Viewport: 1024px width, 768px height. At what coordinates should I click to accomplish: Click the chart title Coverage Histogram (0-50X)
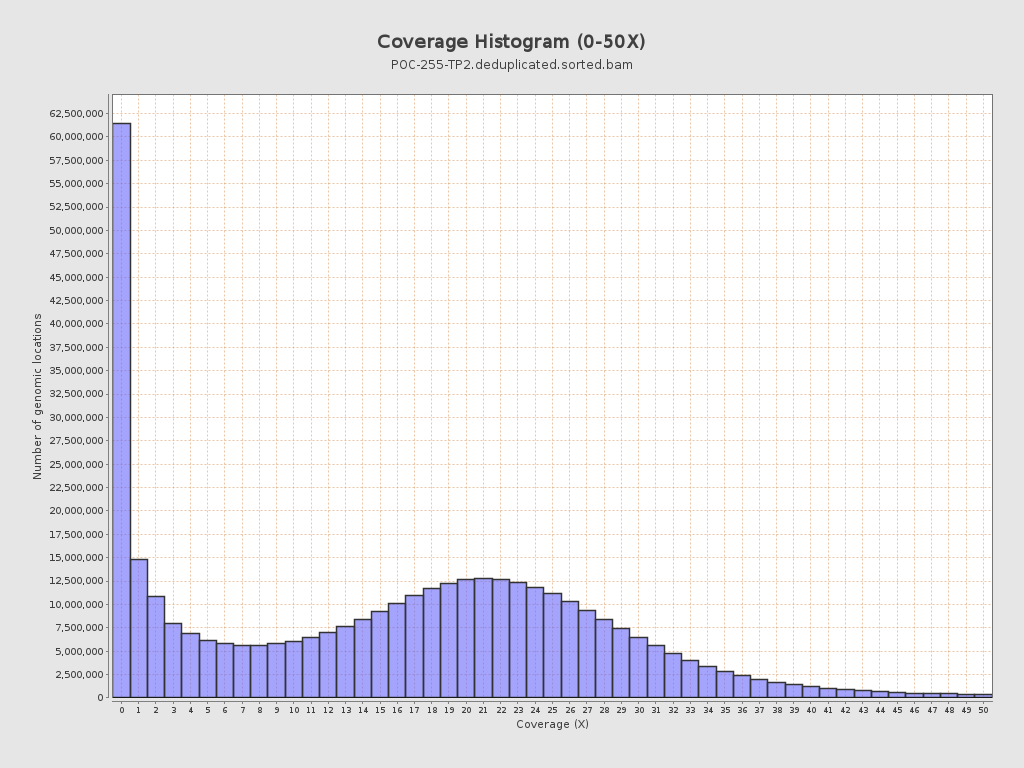pos(511,42)
